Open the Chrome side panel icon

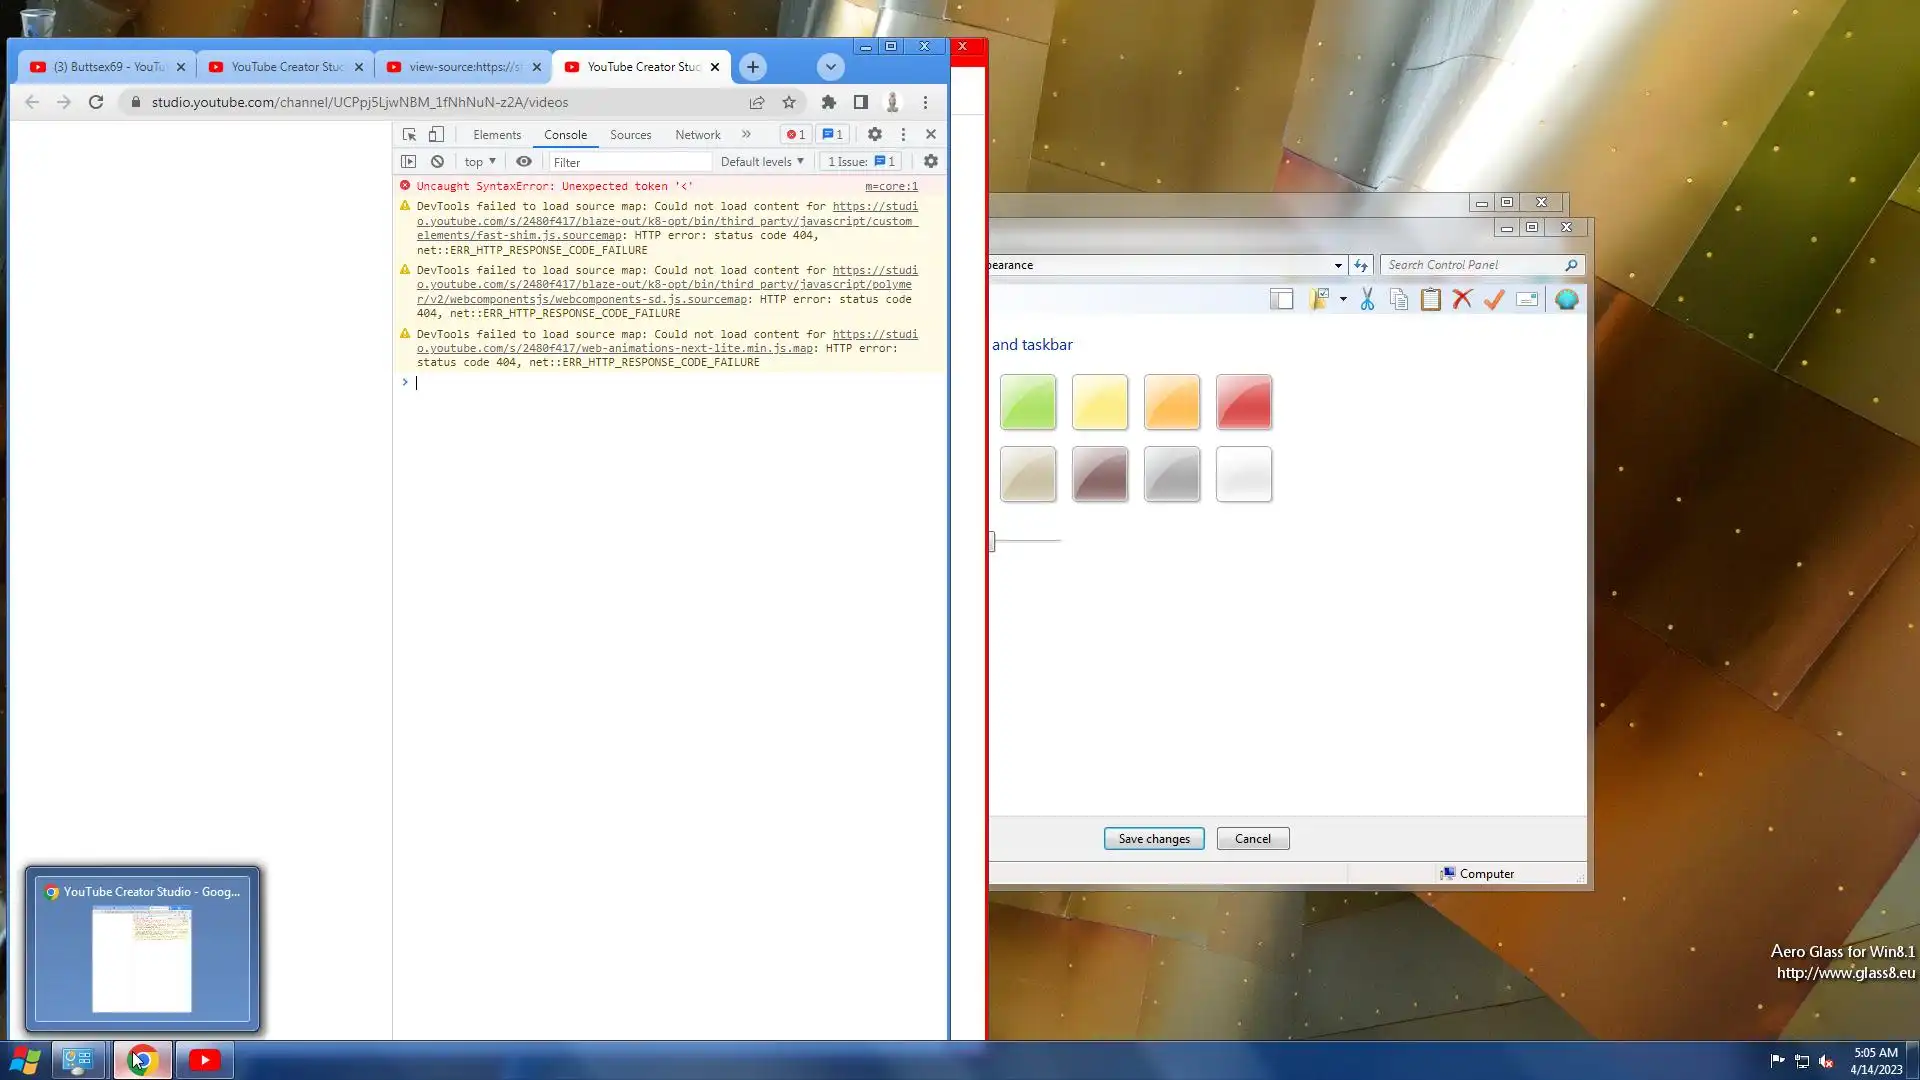pos(861,102)
